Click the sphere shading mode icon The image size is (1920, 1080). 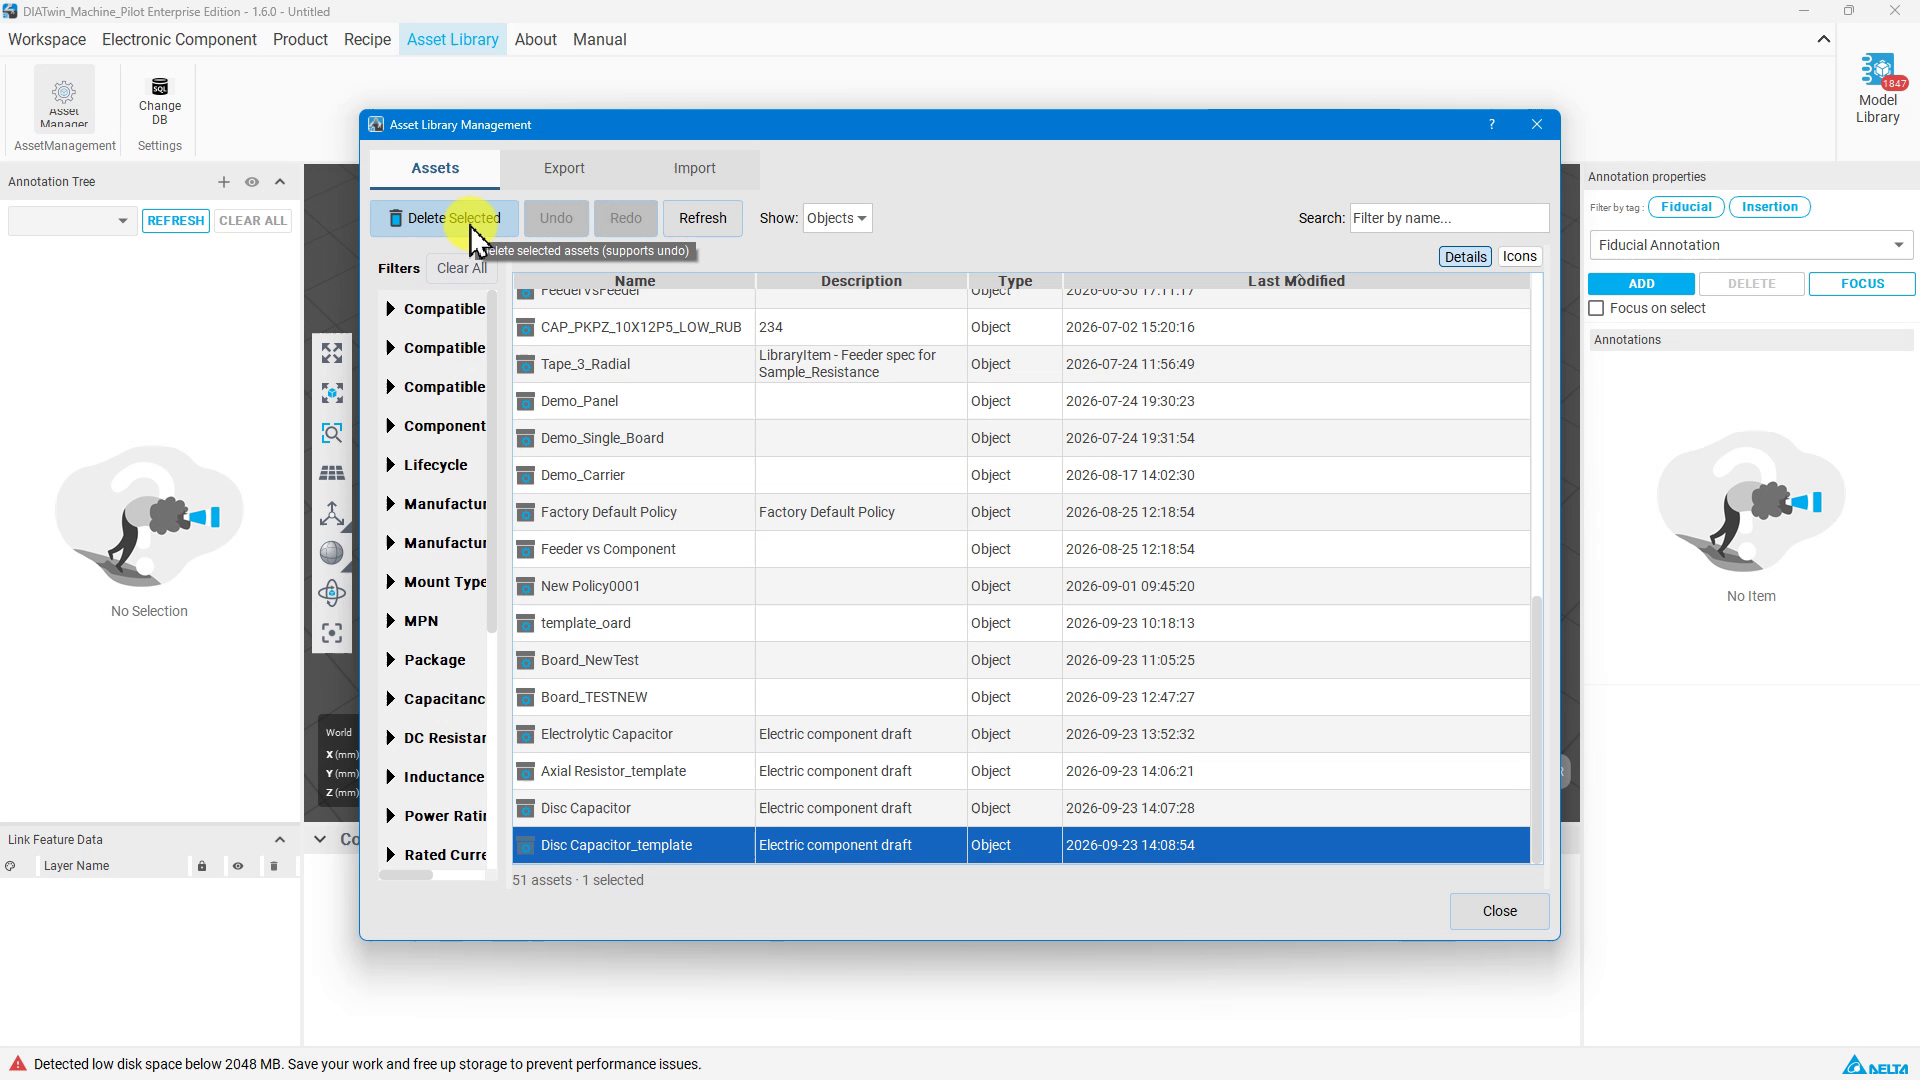(x=332, y=553)
